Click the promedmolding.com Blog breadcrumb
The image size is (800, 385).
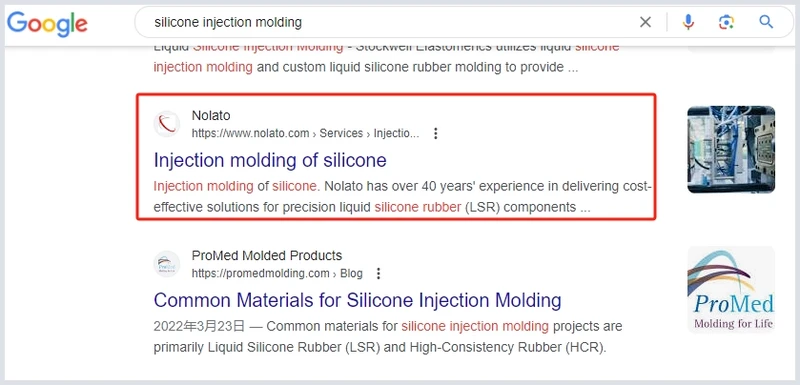point(277,274)
